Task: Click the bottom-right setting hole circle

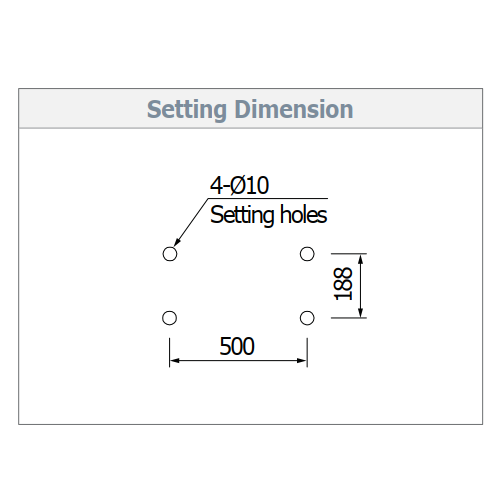Action: (x=307, y=318)
